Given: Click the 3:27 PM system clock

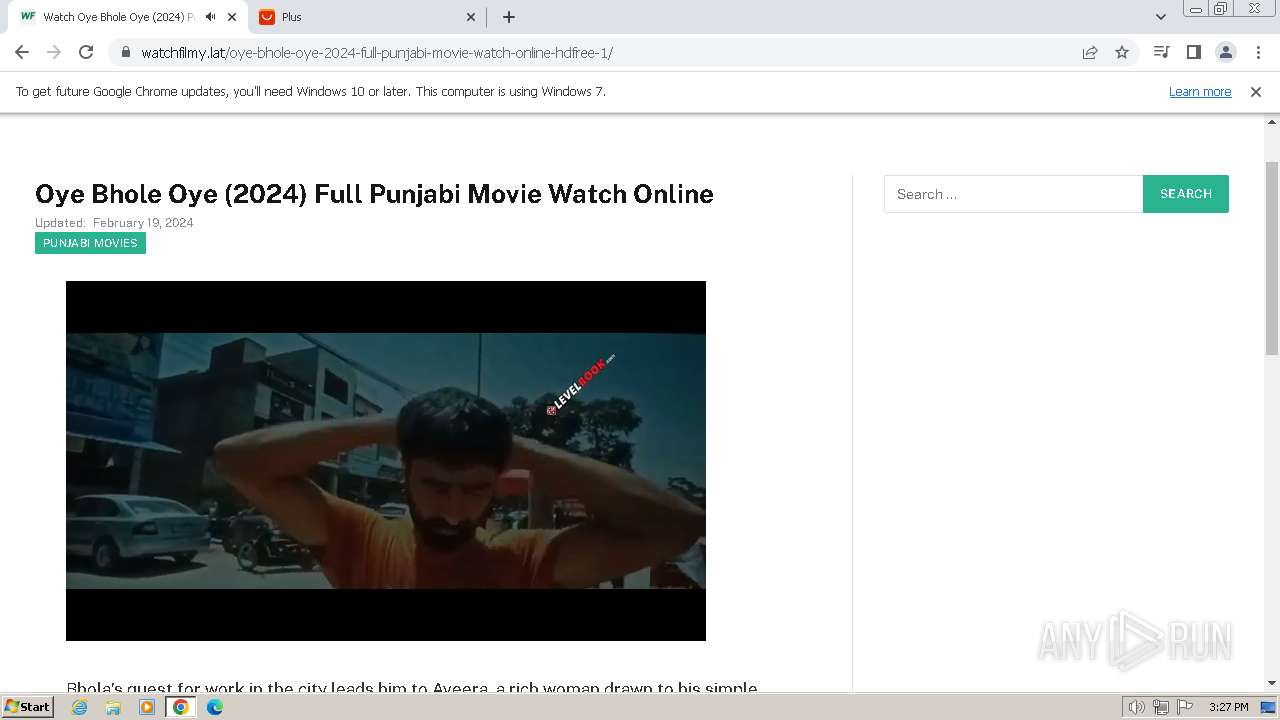Looking at the screenshot, I should [1228, 707].
